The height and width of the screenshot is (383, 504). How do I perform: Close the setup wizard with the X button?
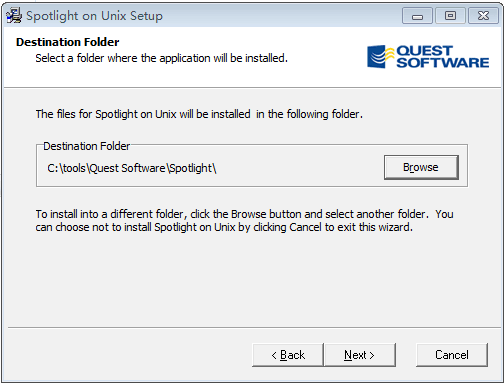(483, 16)
